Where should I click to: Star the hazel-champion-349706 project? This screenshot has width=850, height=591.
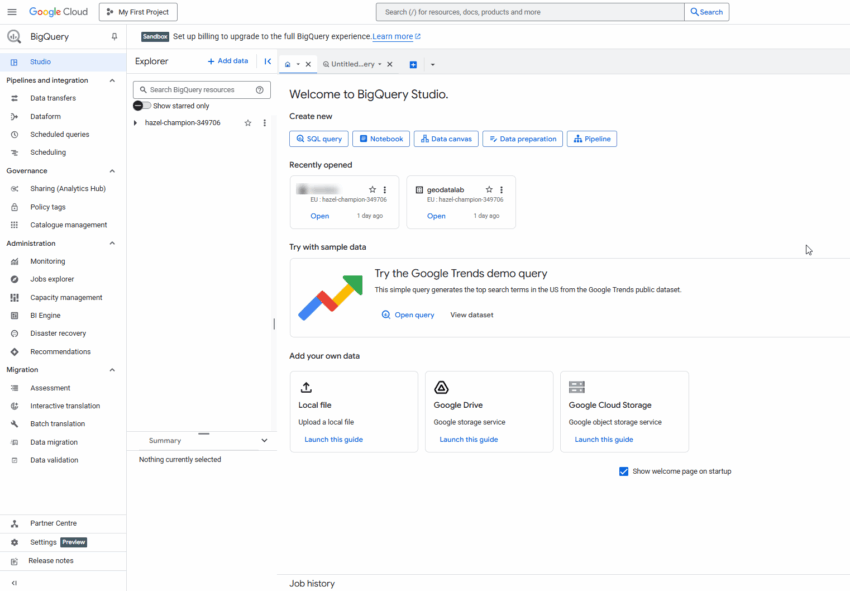(x=247, y=123)
